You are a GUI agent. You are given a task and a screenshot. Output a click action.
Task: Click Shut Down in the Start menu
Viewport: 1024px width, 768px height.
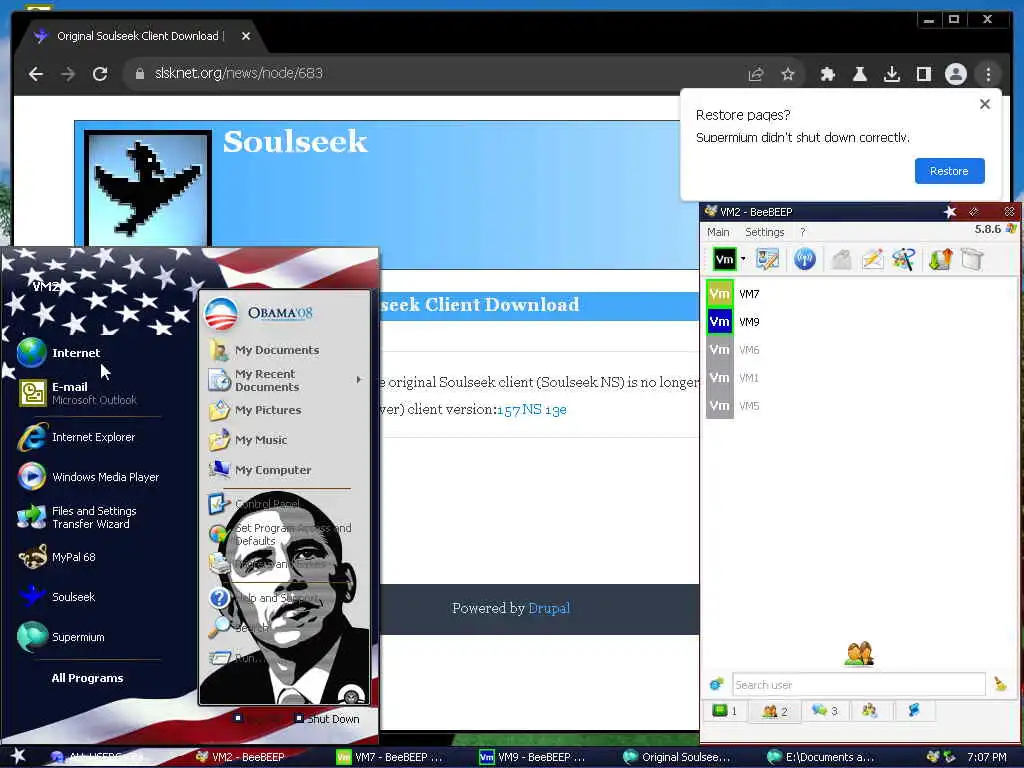(x=327, y=718)
